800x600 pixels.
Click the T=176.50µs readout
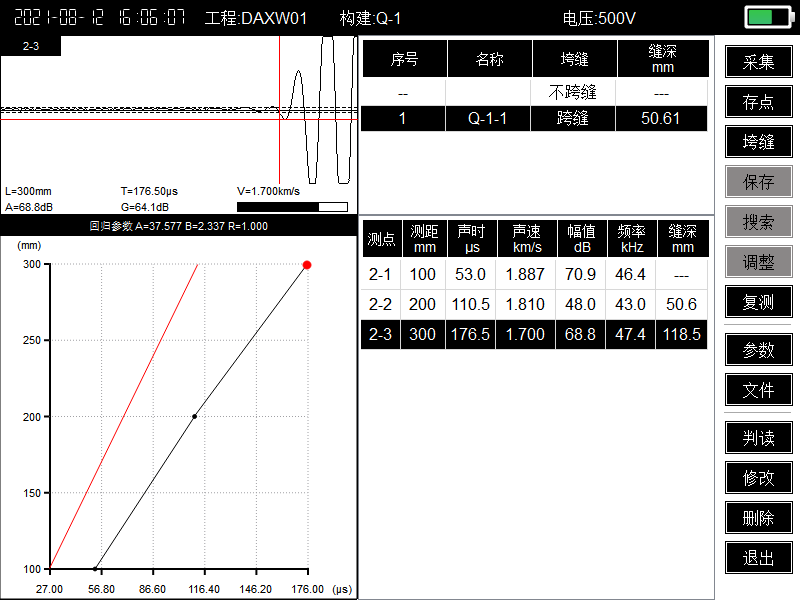click(149, 191)
